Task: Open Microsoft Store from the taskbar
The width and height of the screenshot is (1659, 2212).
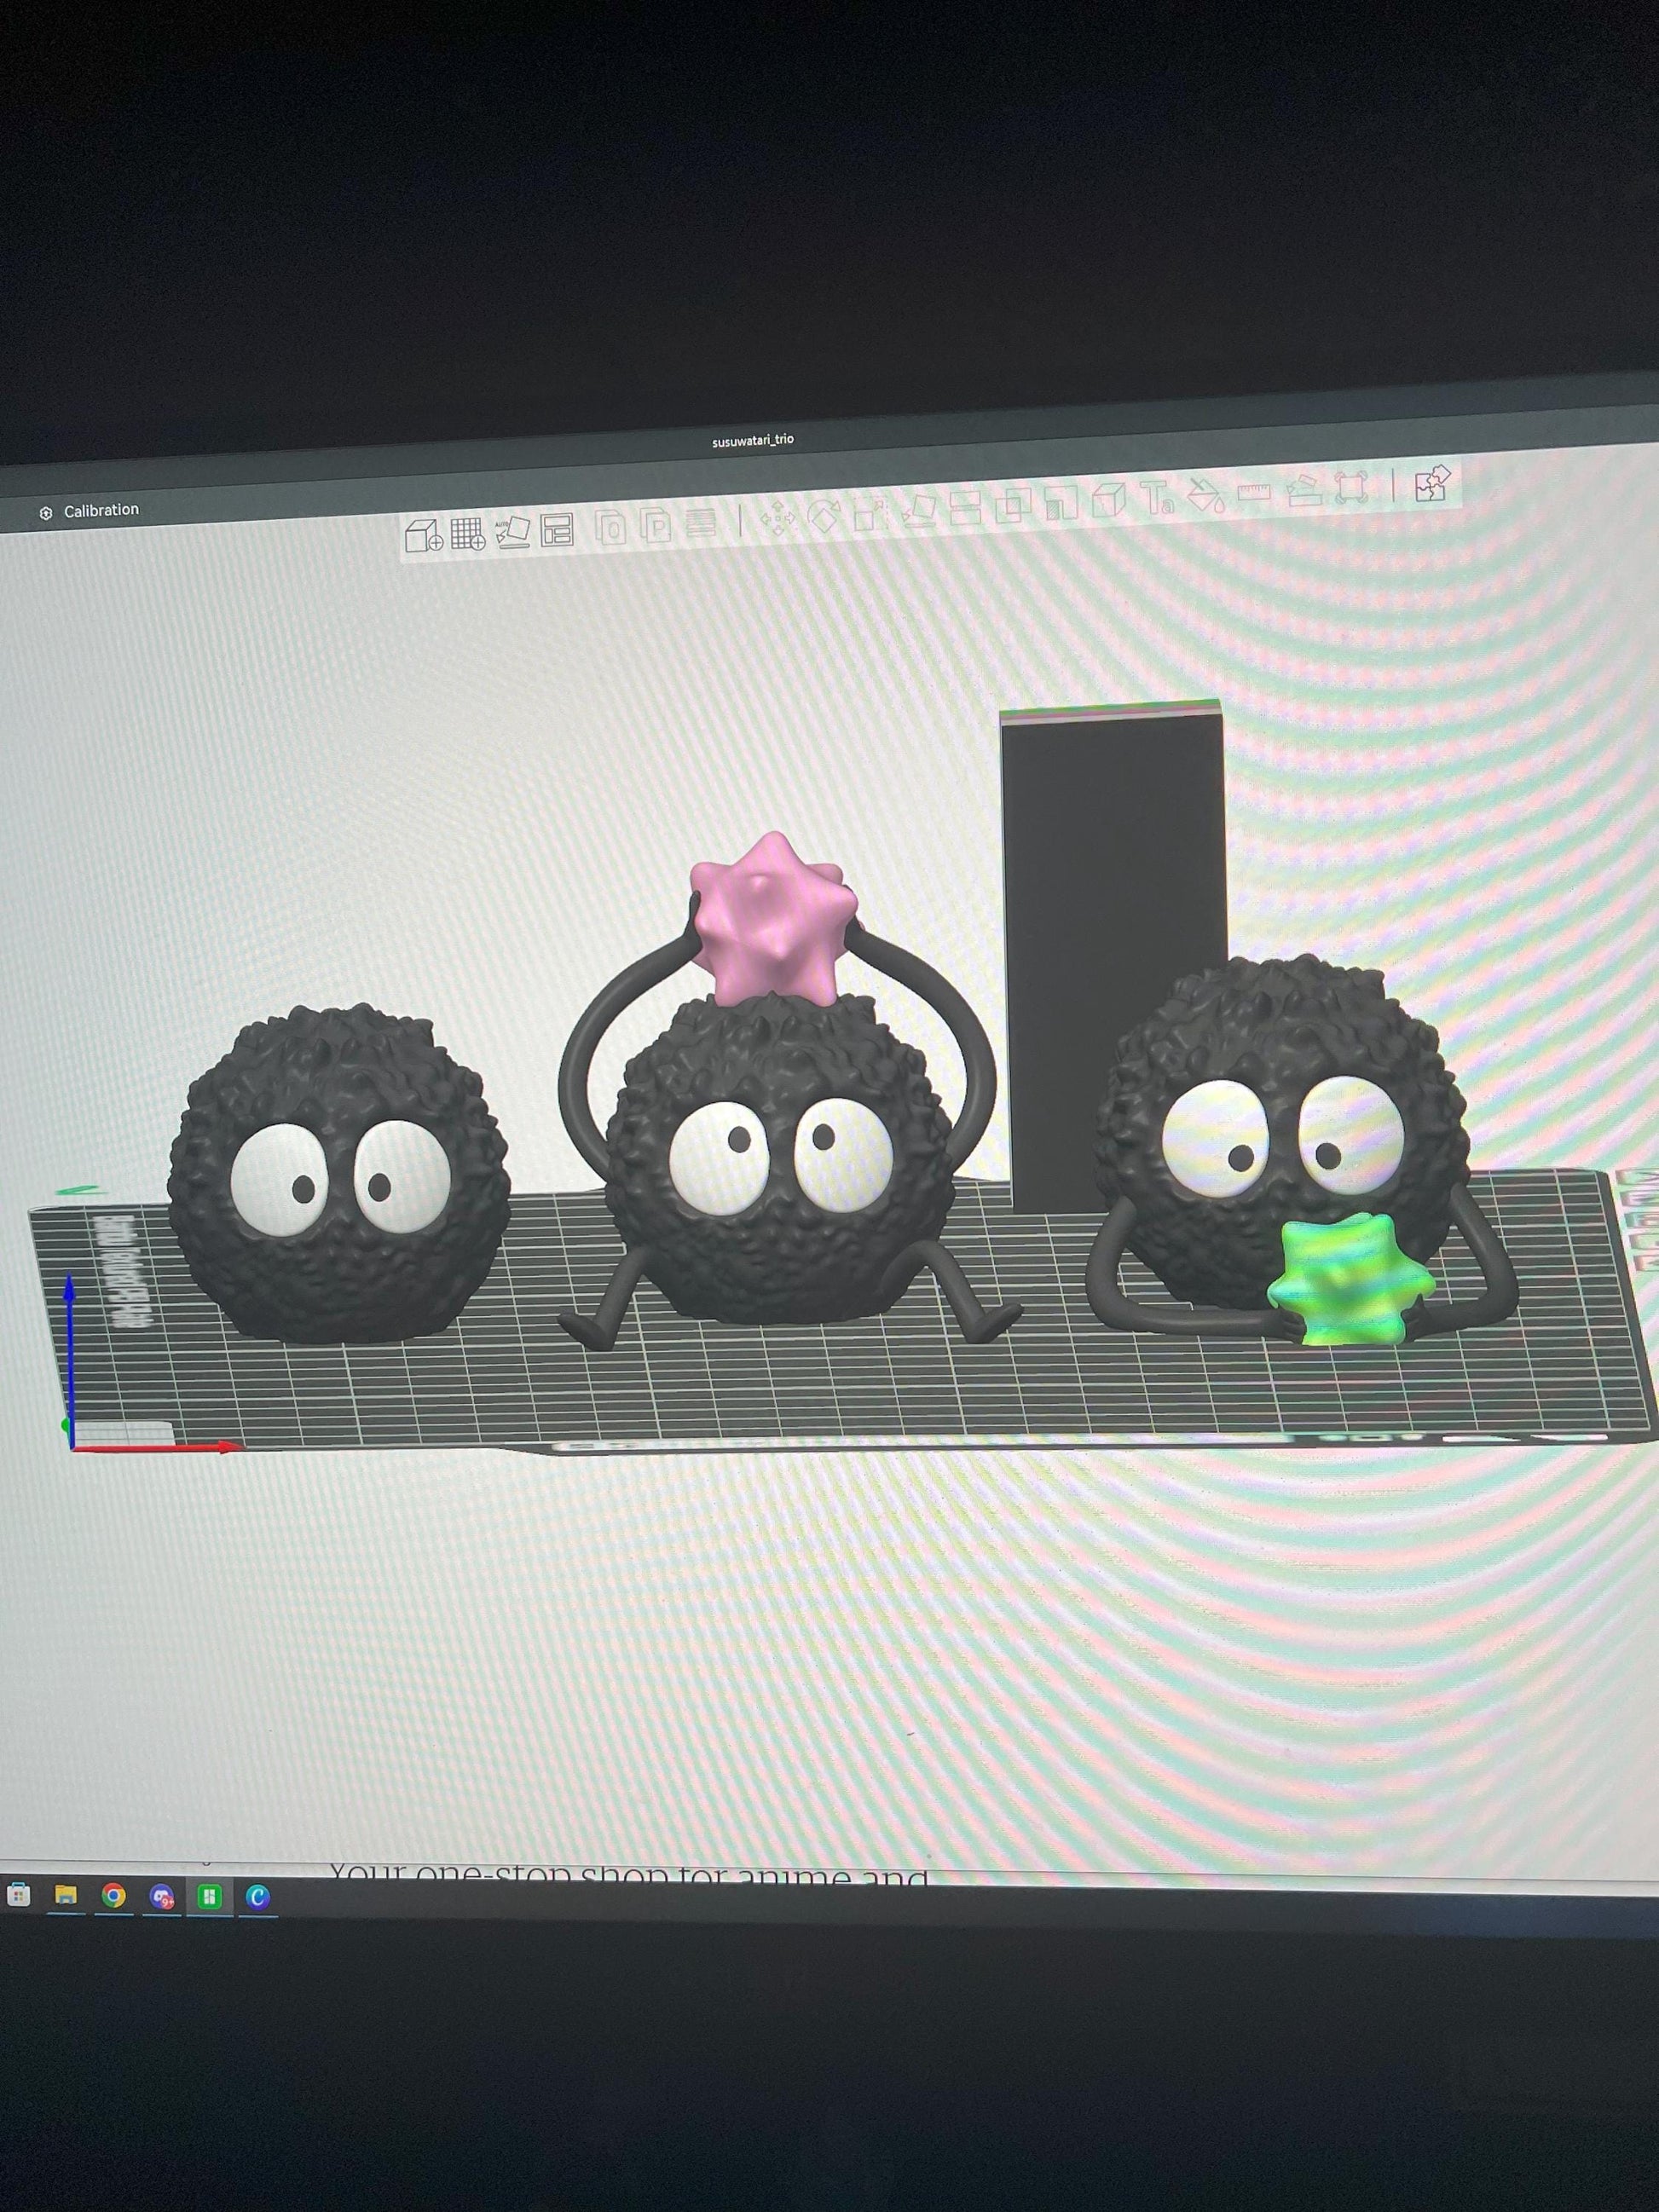Action: (x=19, y=1895)
